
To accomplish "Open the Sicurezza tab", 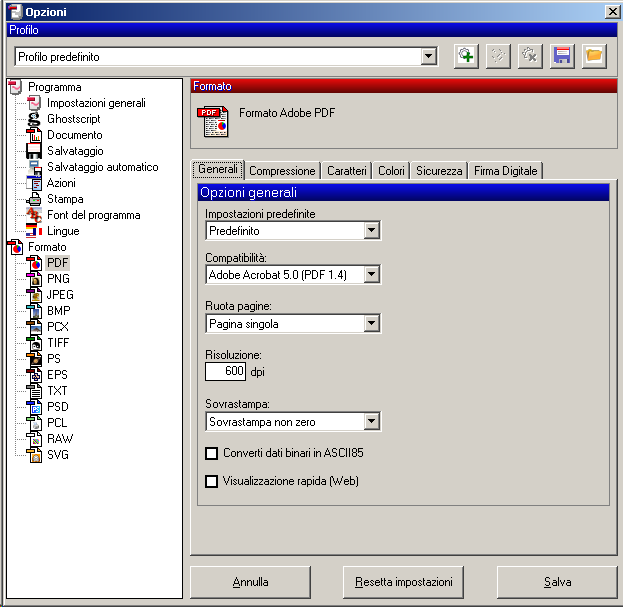I will (439, 171).
